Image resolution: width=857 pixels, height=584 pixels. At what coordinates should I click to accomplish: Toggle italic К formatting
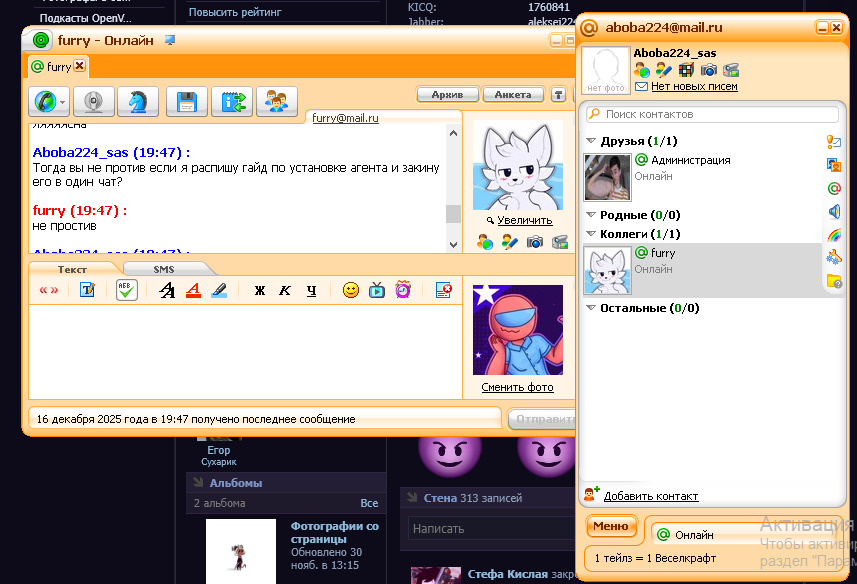tap(285, 291)
